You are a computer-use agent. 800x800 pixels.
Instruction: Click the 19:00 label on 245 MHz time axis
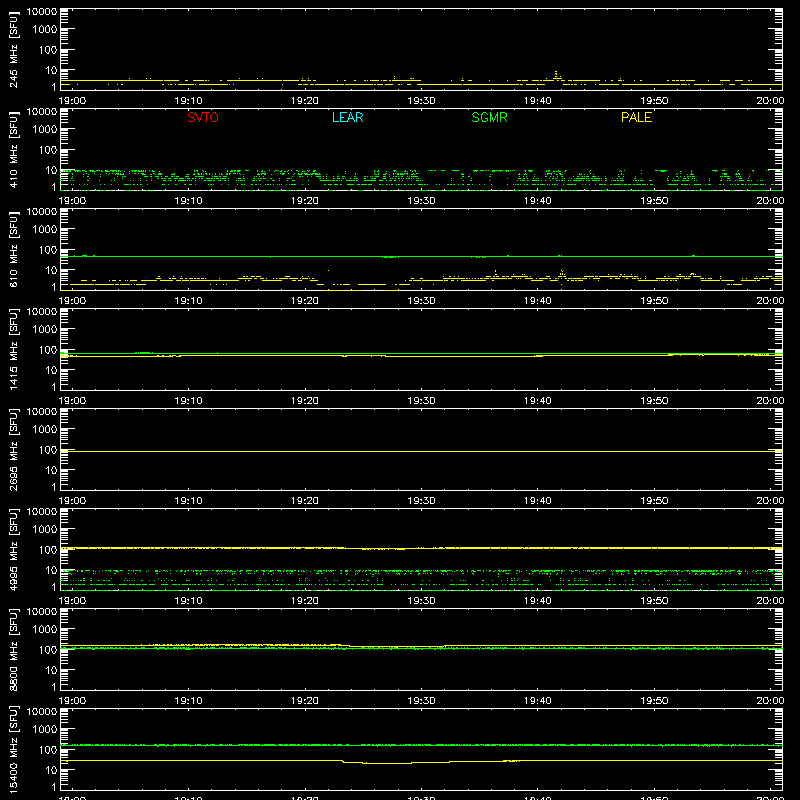(x=72, y=101)
